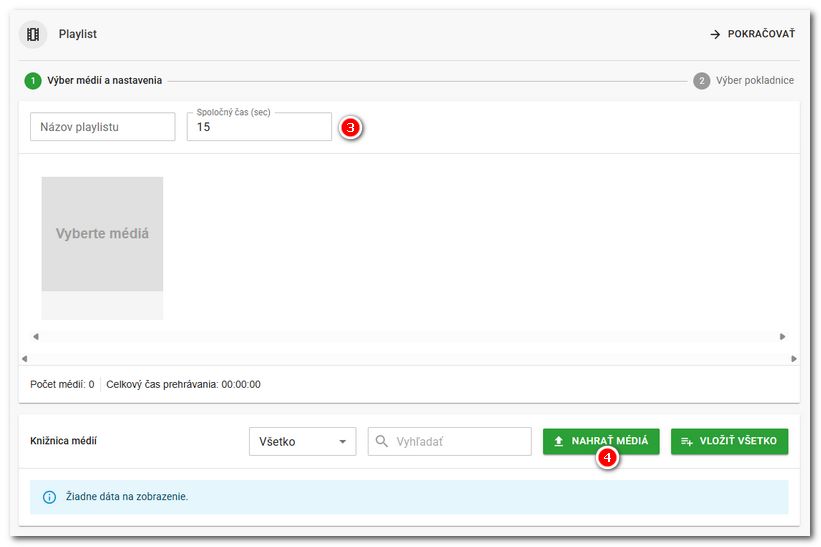Viewport: 821px width, 547px height.
Task: Click the Pokračovať arrow icon
Action: coord(715,35)
